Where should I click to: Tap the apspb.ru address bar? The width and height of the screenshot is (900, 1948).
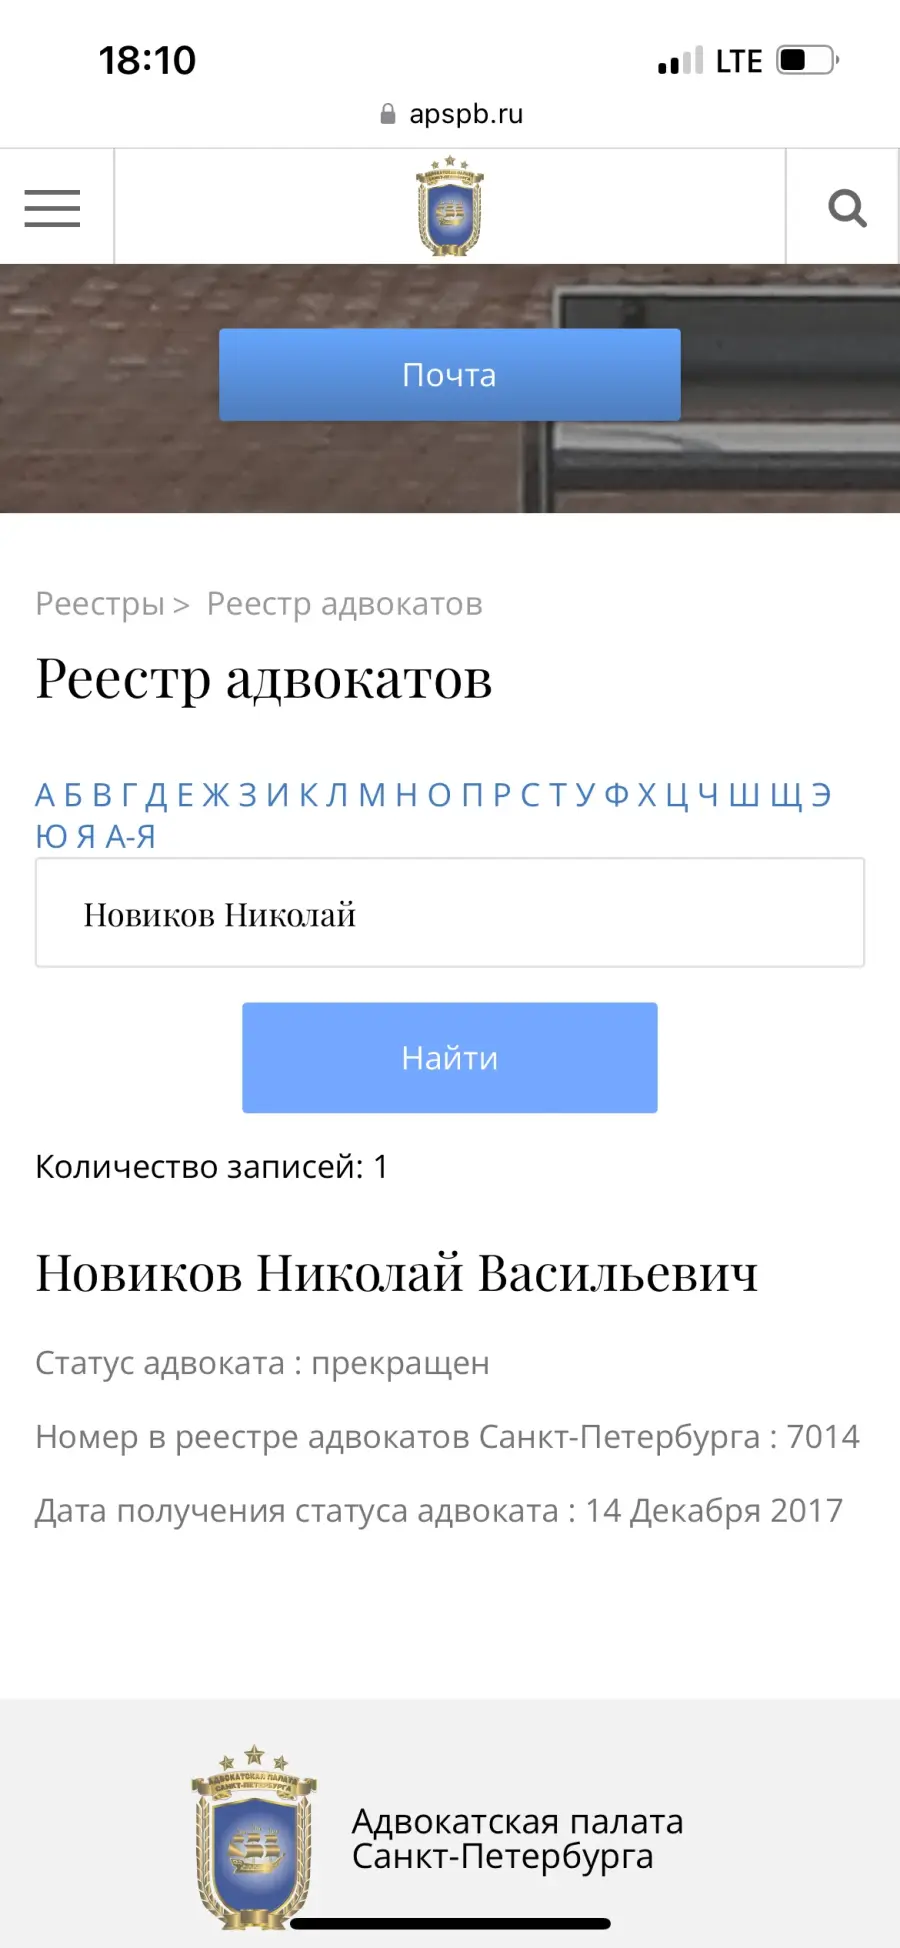coord(450,114)
